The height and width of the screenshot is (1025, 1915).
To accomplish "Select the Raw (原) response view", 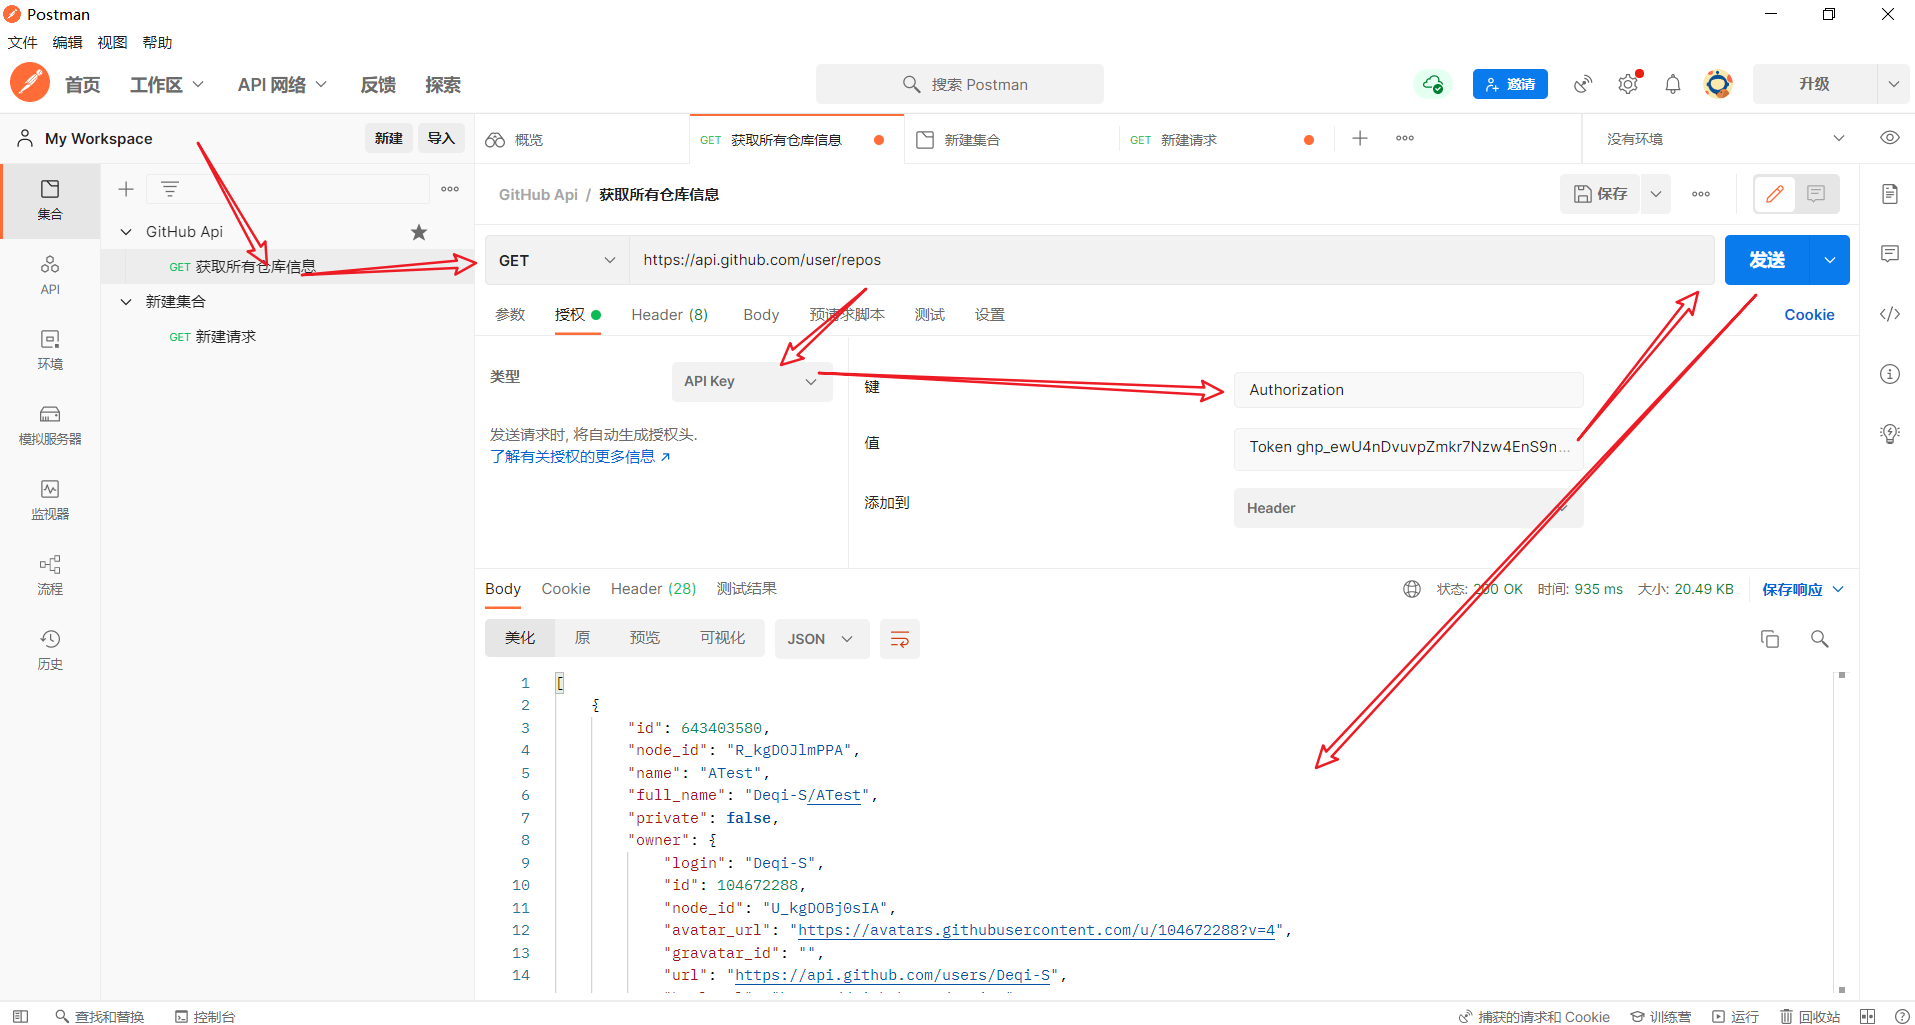I will 582,638.
